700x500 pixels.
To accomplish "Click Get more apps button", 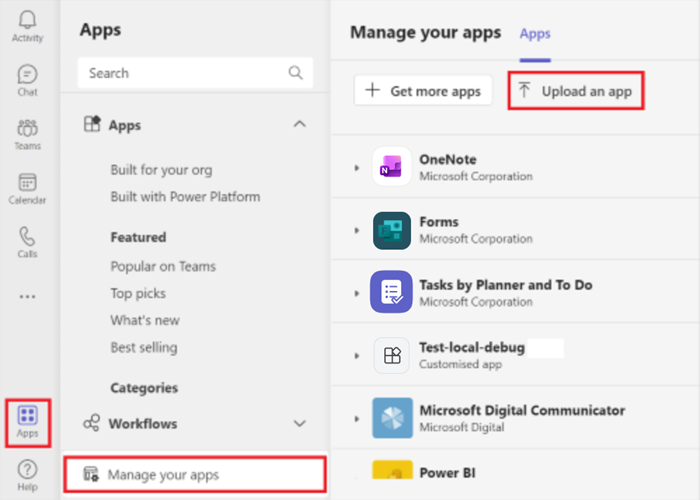I will 423,91.
